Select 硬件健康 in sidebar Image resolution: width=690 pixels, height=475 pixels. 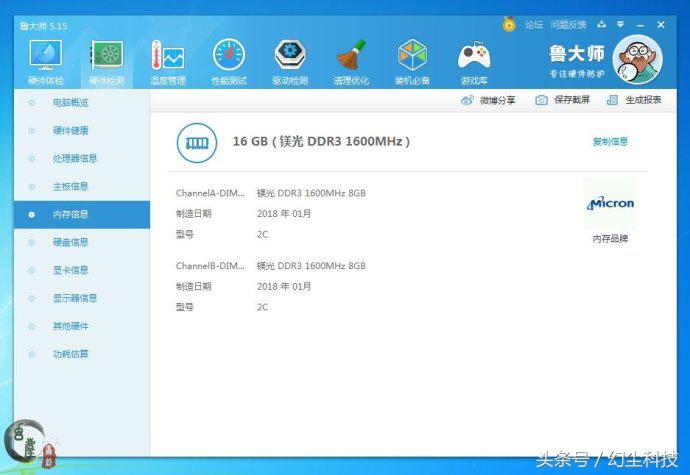click(x=82, y=130)
